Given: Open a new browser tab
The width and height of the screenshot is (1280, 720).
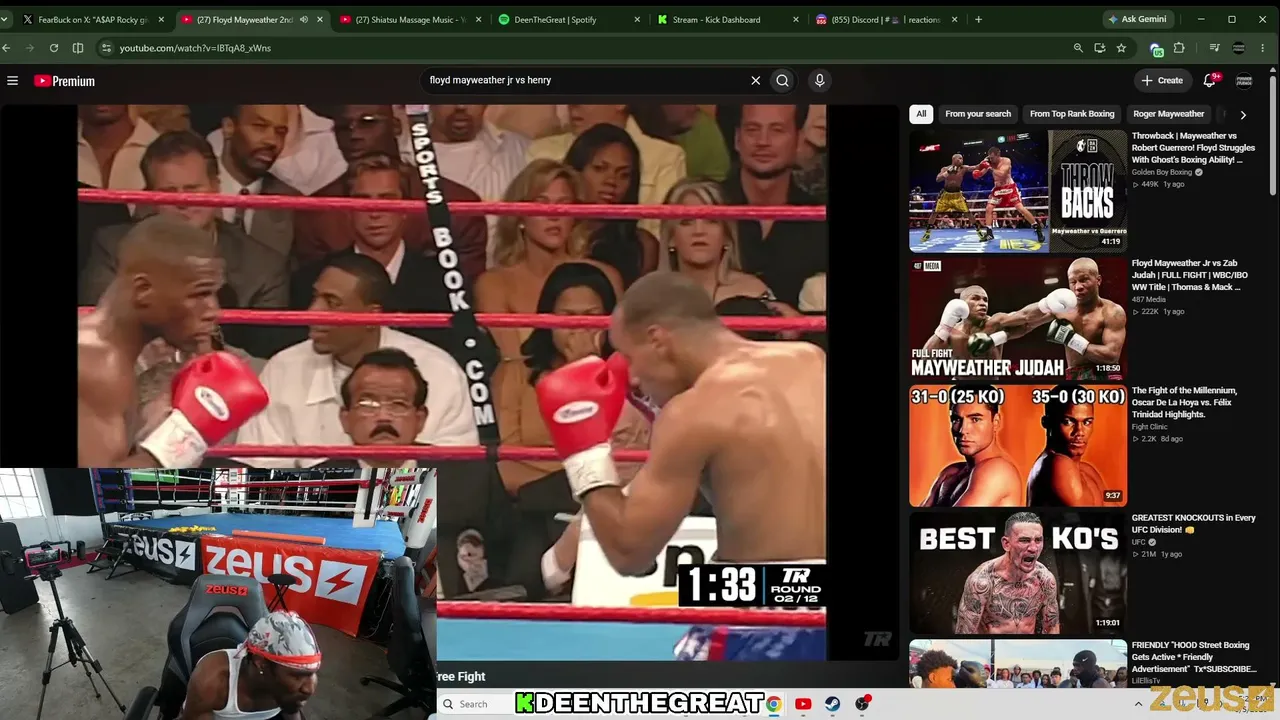Looking at the screenshot, I should [x=978, y=19].
